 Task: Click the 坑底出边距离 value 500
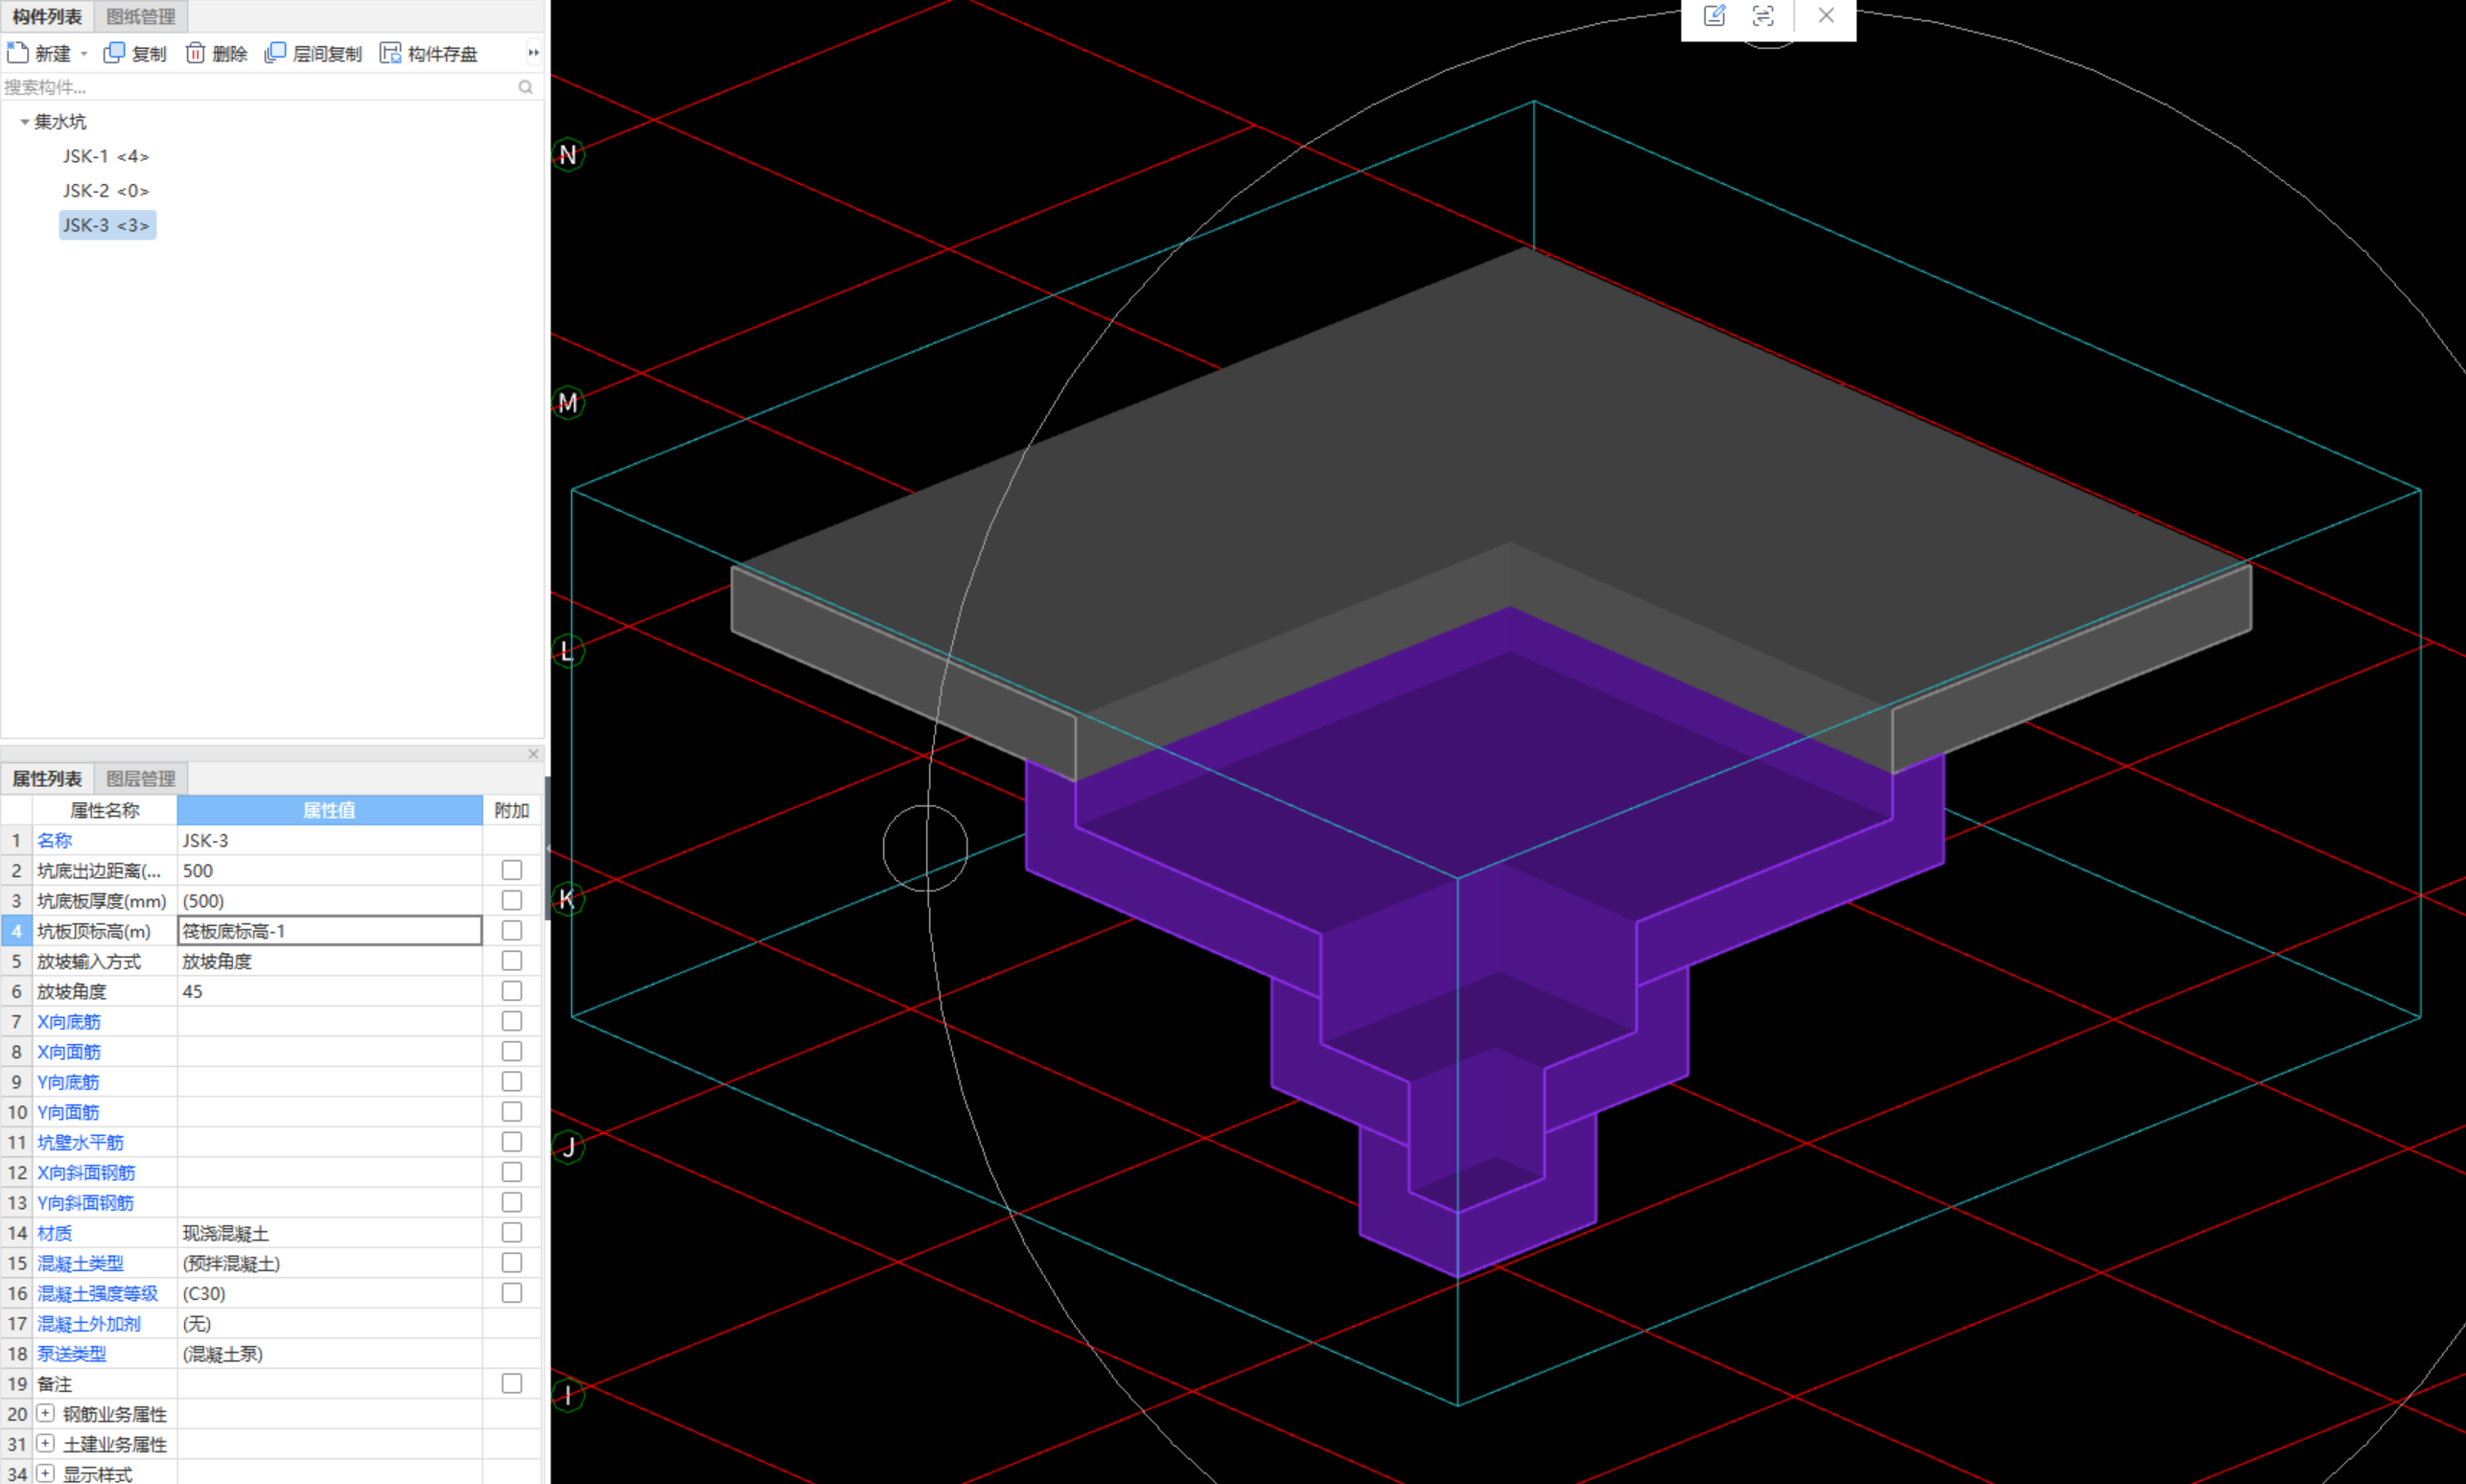tap(330, 870)
